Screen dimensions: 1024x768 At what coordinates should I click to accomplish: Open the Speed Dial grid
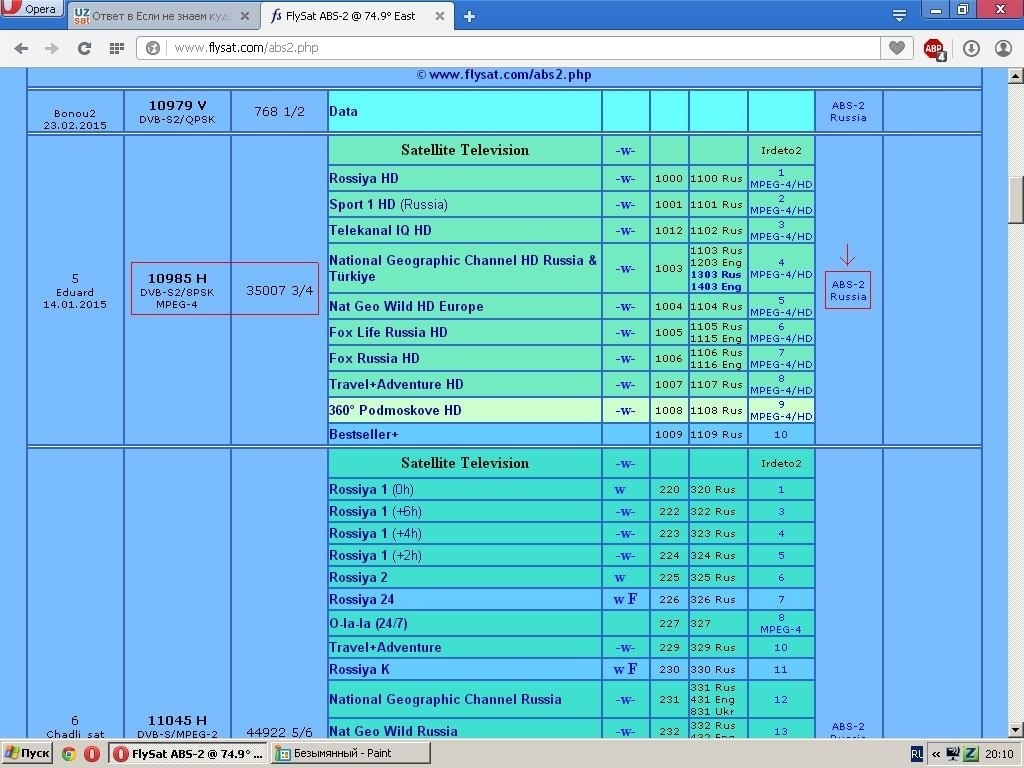coord(117,48)
